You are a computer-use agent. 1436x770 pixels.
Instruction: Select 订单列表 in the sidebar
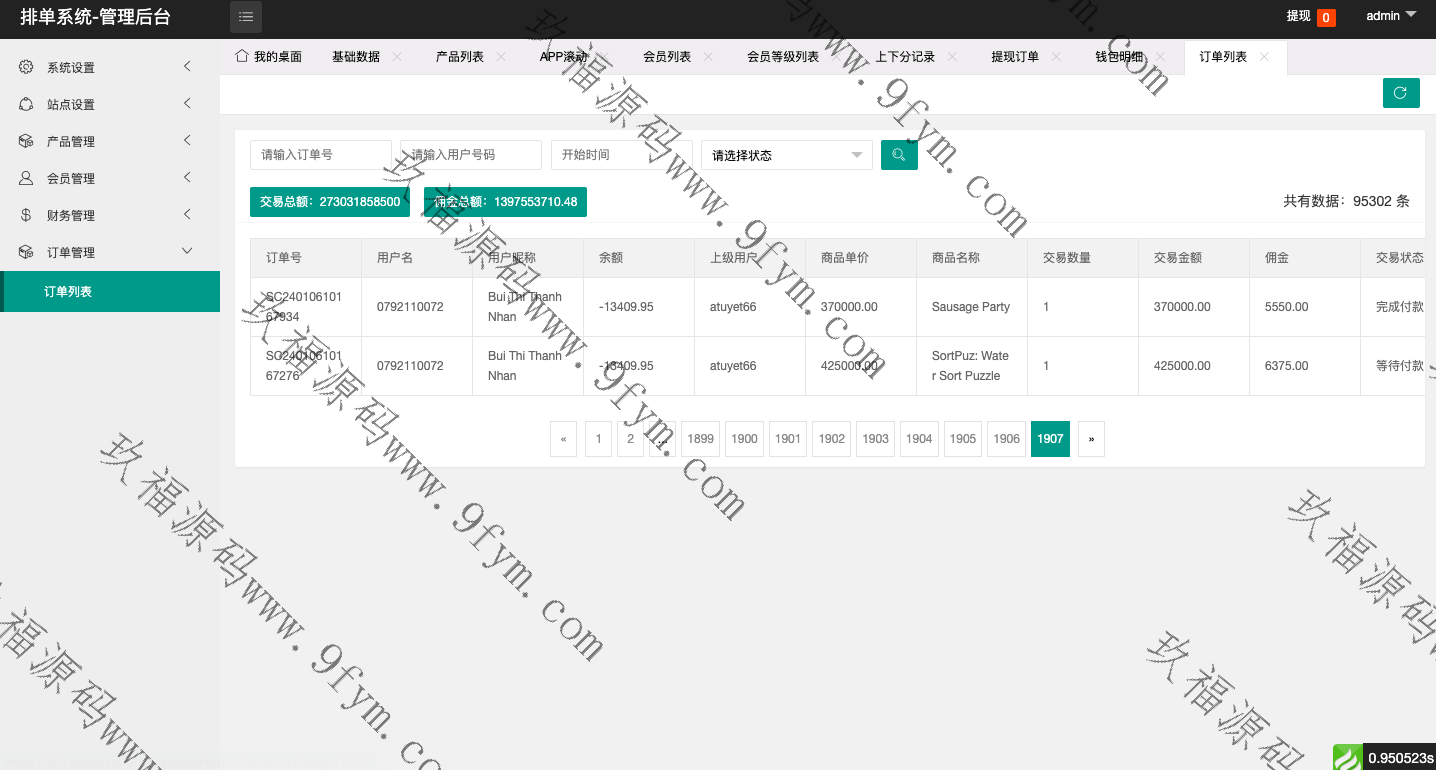click(110, 292)
